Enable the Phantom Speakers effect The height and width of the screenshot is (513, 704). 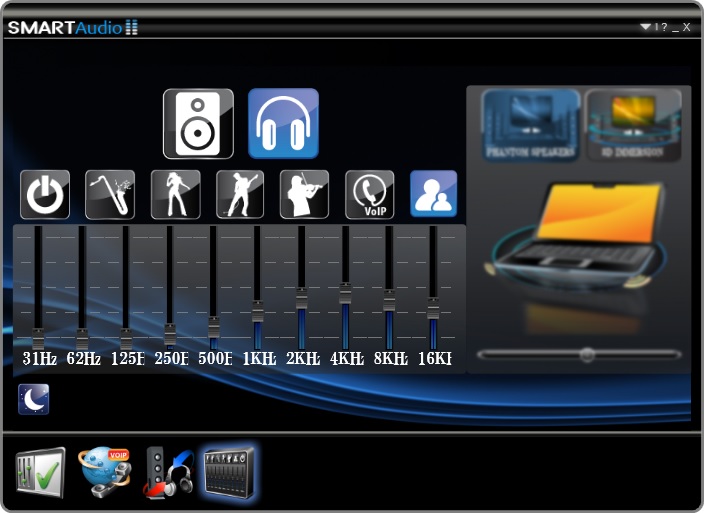coord(531,125)
